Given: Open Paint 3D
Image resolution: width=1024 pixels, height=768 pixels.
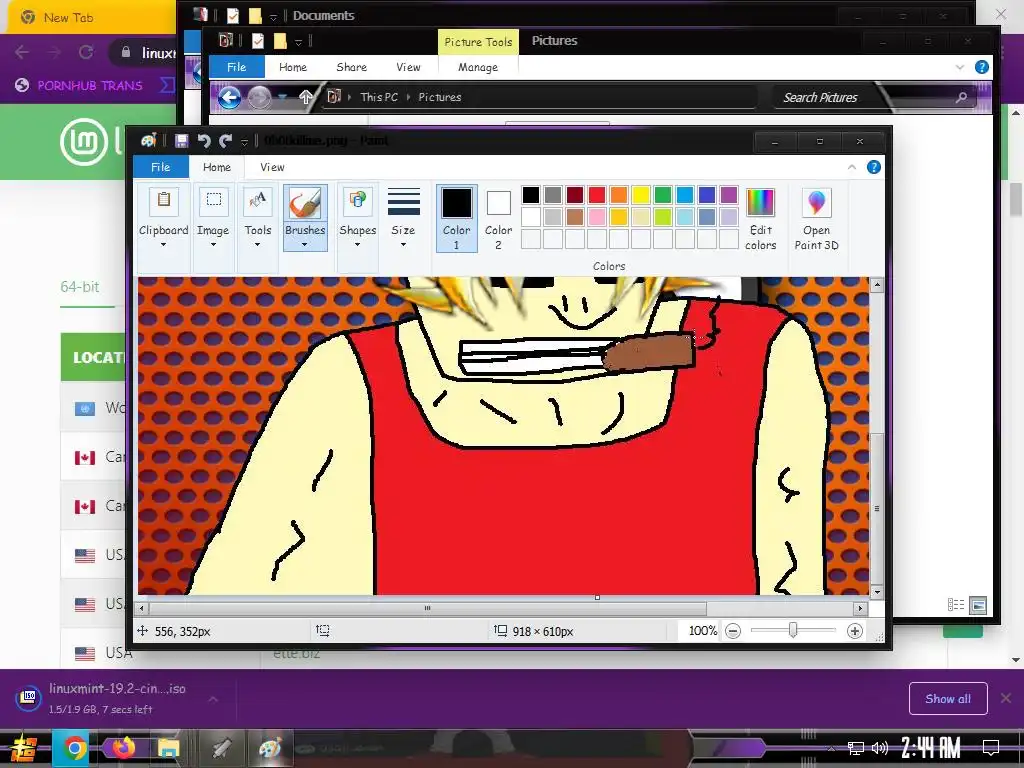Looking at the screenshot, I should pos(816,218).
